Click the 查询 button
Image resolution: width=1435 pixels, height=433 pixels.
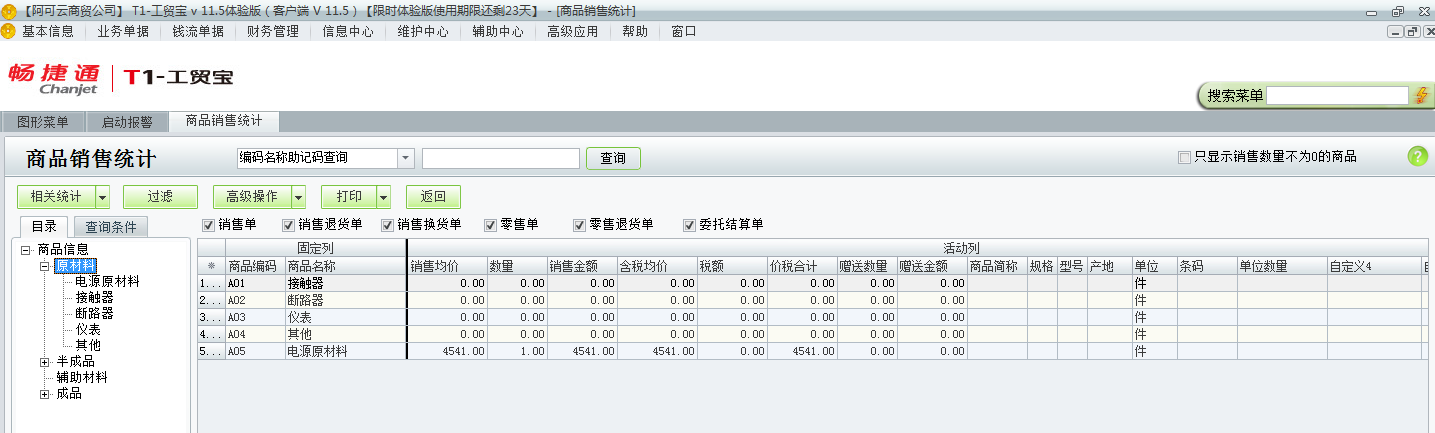point(613,158)
